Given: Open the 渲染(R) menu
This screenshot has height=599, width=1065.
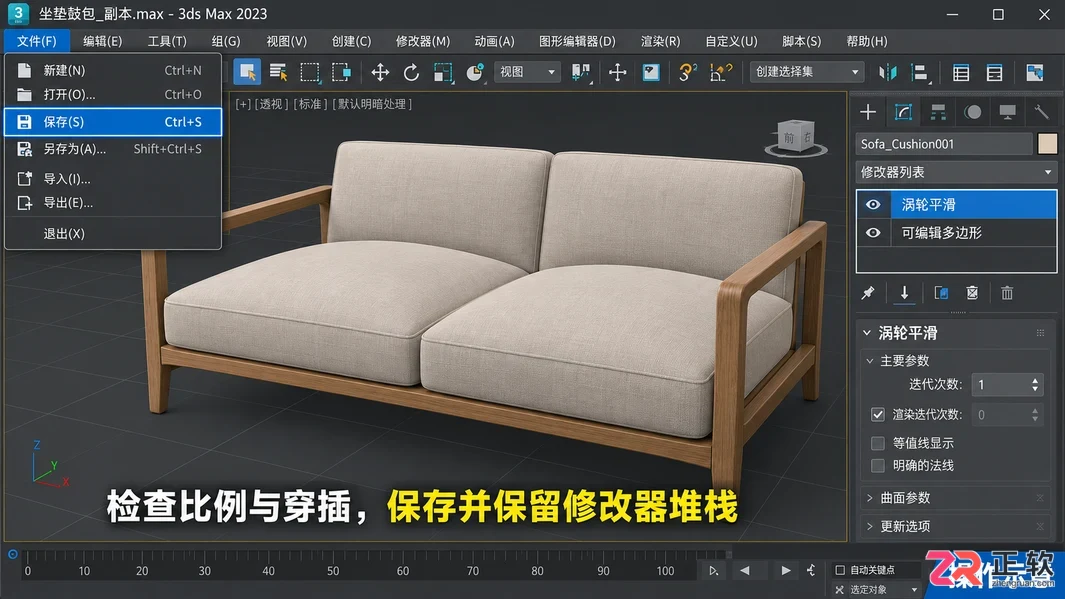Looking at the screenshot, I should point(660,41).
